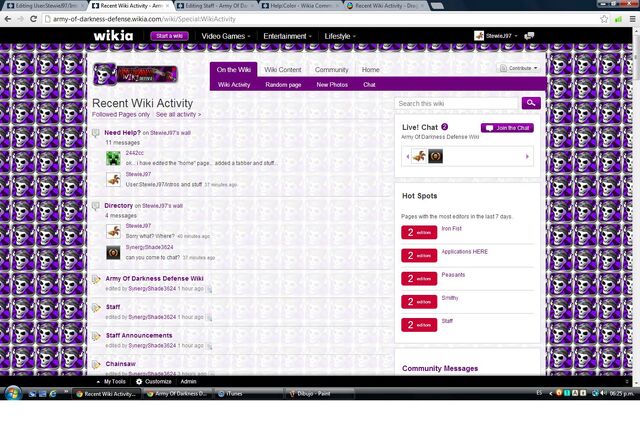
Task: Click diff icon after Staff edit entry
Action: point(209,318)
